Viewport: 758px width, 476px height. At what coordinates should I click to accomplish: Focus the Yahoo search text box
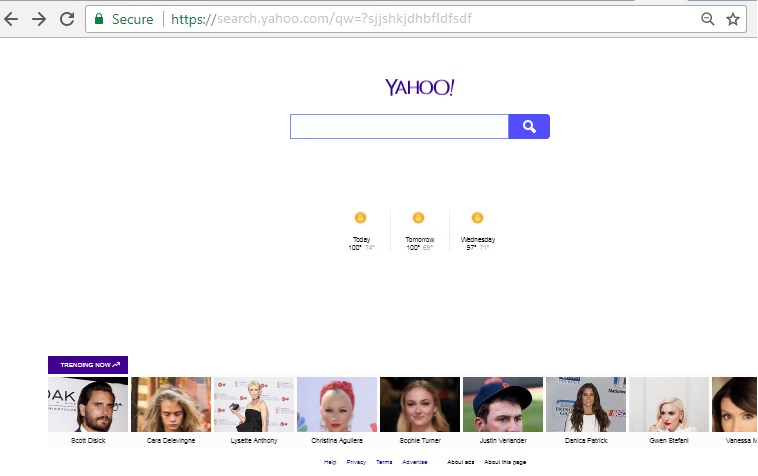point(399,127)
